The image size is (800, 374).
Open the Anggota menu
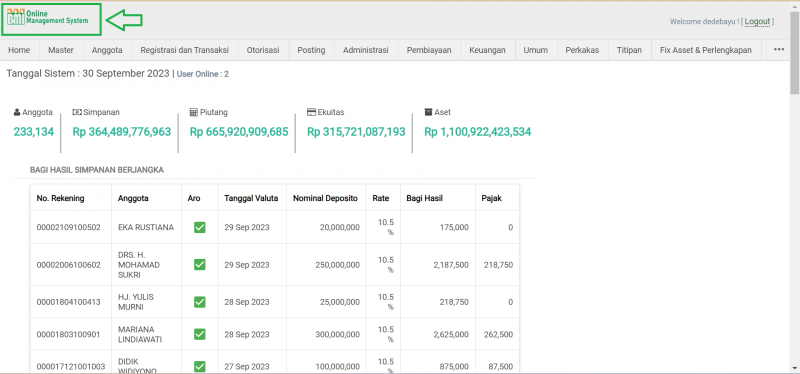click(107, 50)
